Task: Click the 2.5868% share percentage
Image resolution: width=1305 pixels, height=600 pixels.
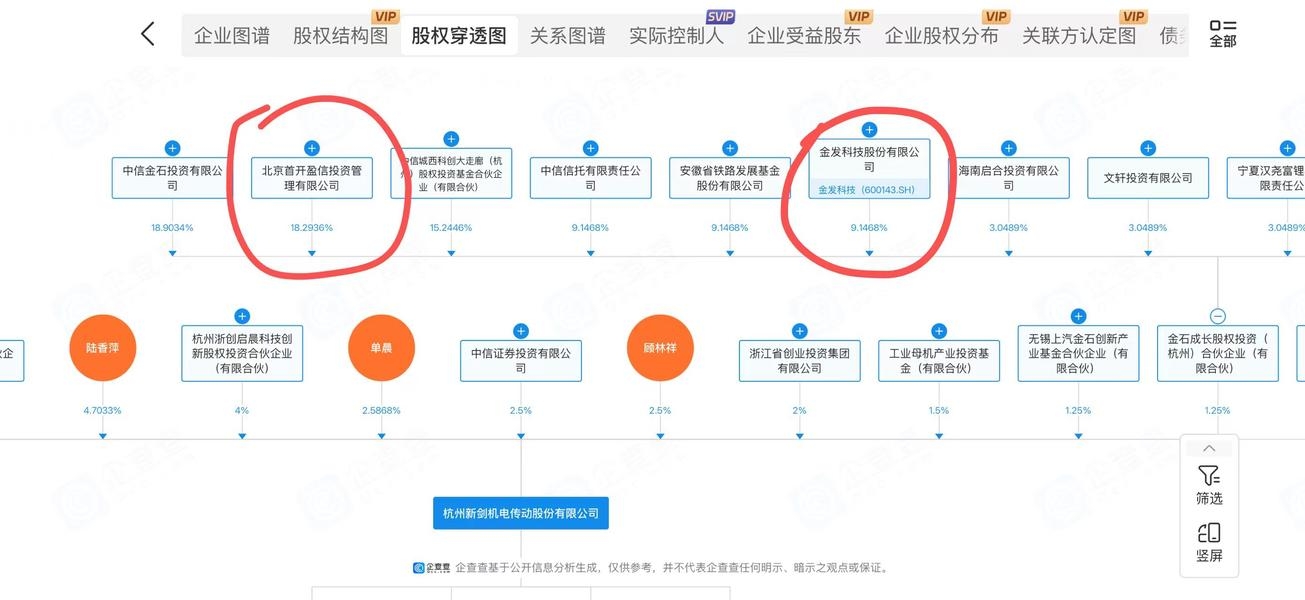Action: click(x=381, y=411)
